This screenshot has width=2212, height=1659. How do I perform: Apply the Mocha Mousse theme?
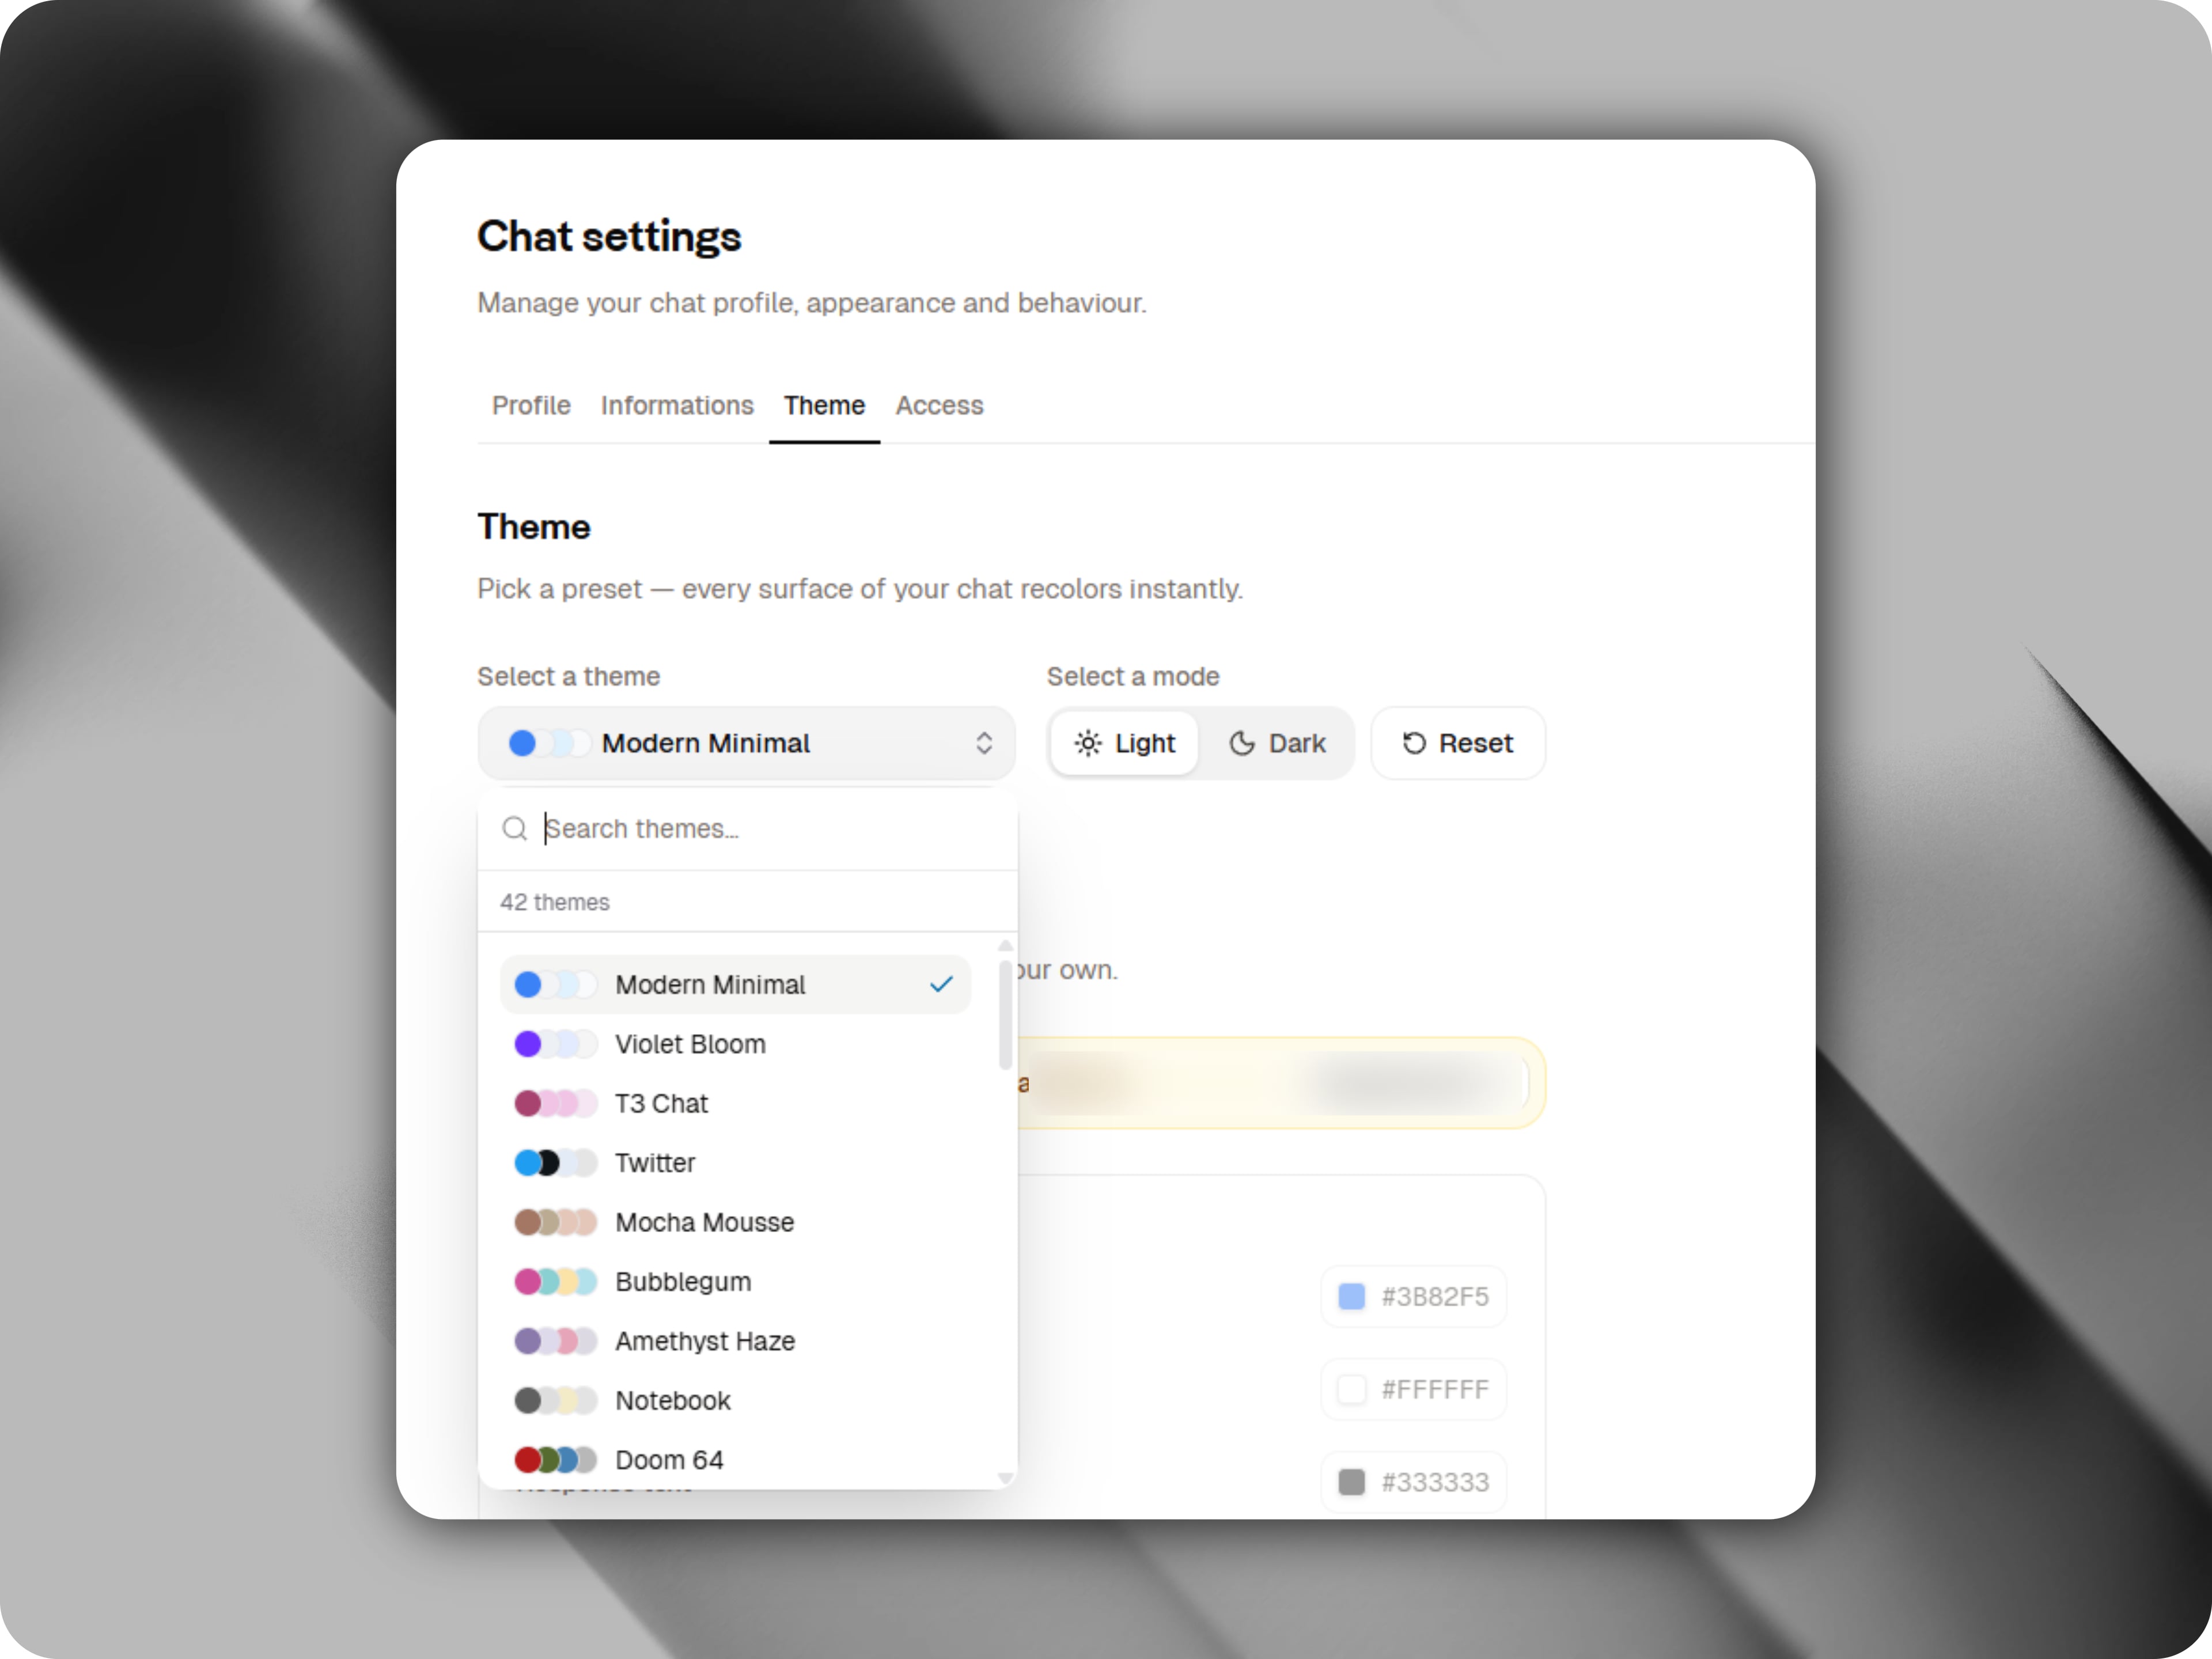click(735, 1222)
